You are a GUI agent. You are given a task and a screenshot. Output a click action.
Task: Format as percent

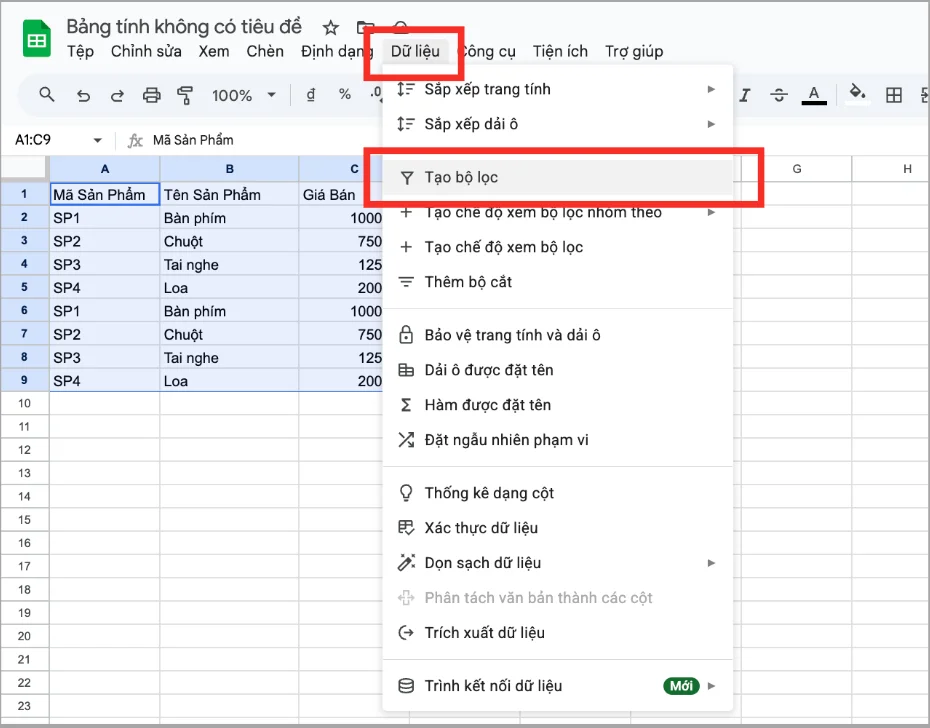[x=345, y=94]
